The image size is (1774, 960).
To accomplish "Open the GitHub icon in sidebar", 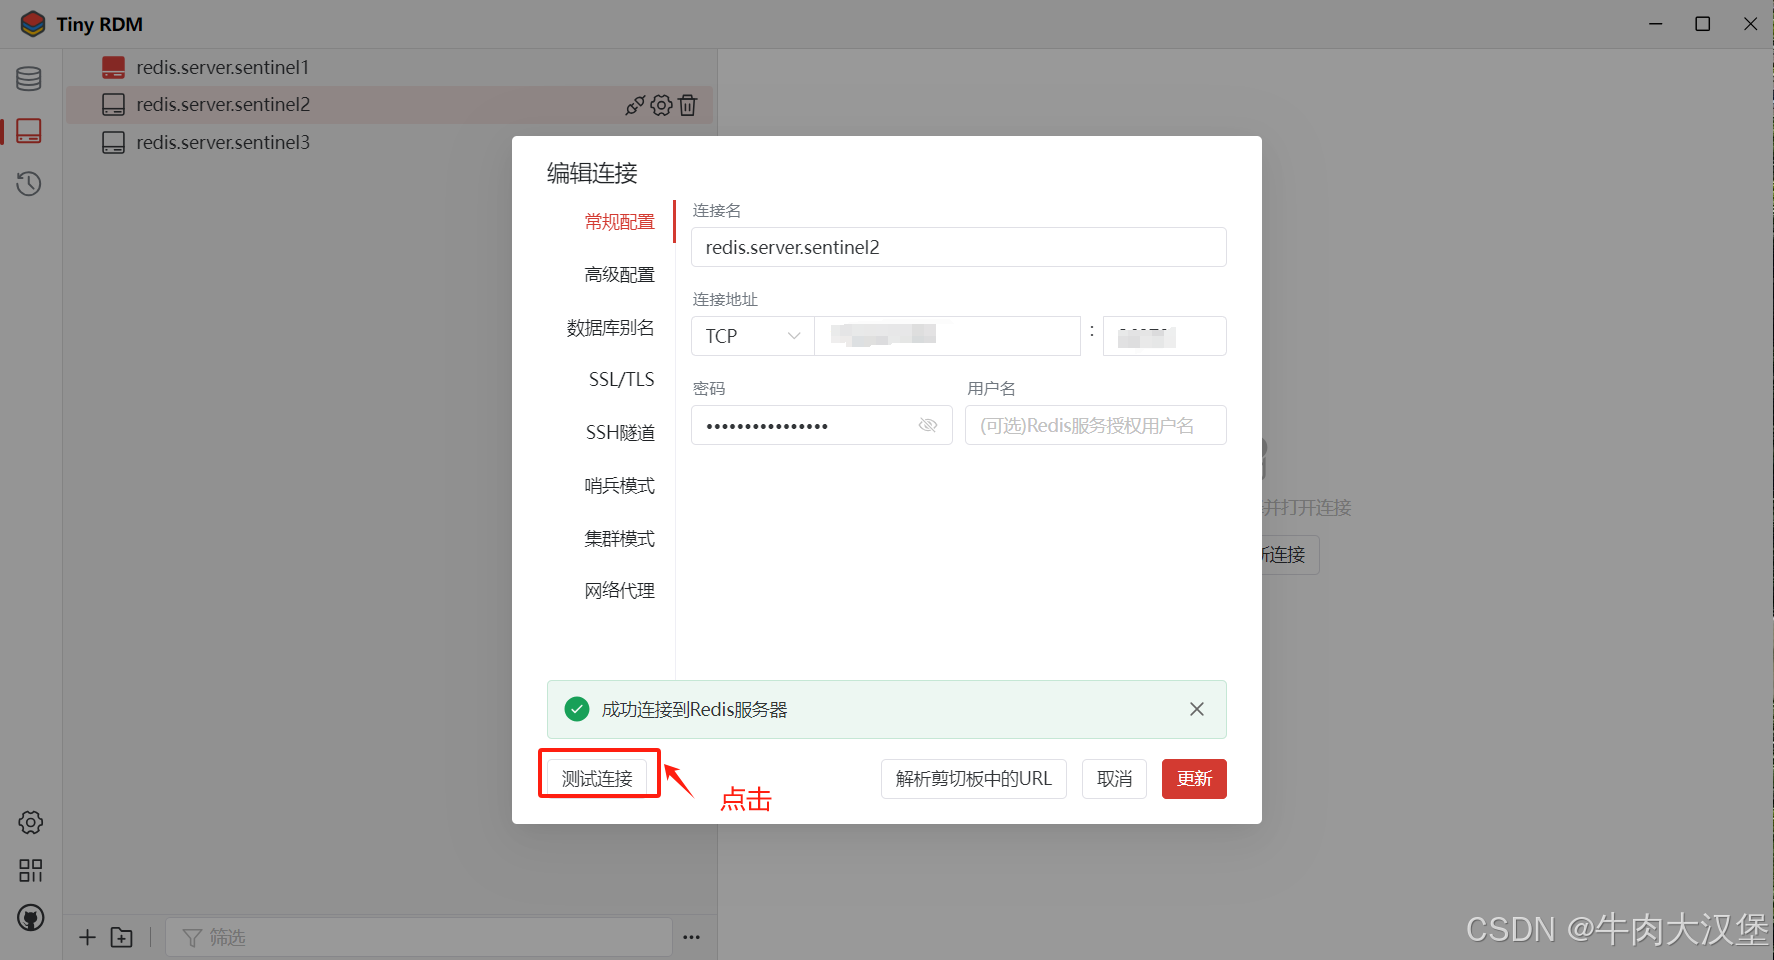I will click(31, 918).
